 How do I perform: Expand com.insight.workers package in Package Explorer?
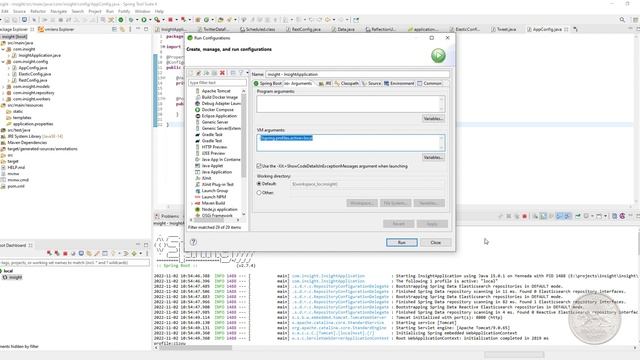(3, 99)
